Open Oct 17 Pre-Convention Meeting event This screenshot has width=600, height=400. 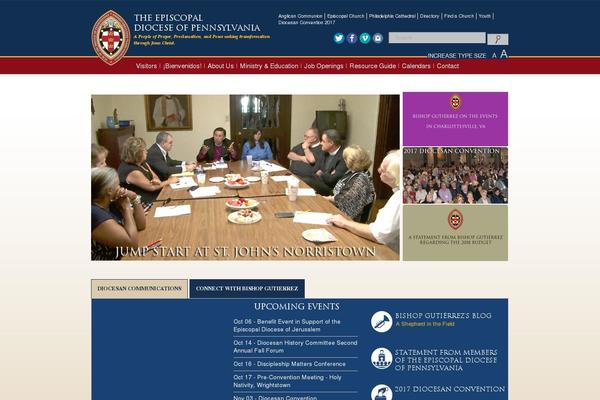(287, 381)
